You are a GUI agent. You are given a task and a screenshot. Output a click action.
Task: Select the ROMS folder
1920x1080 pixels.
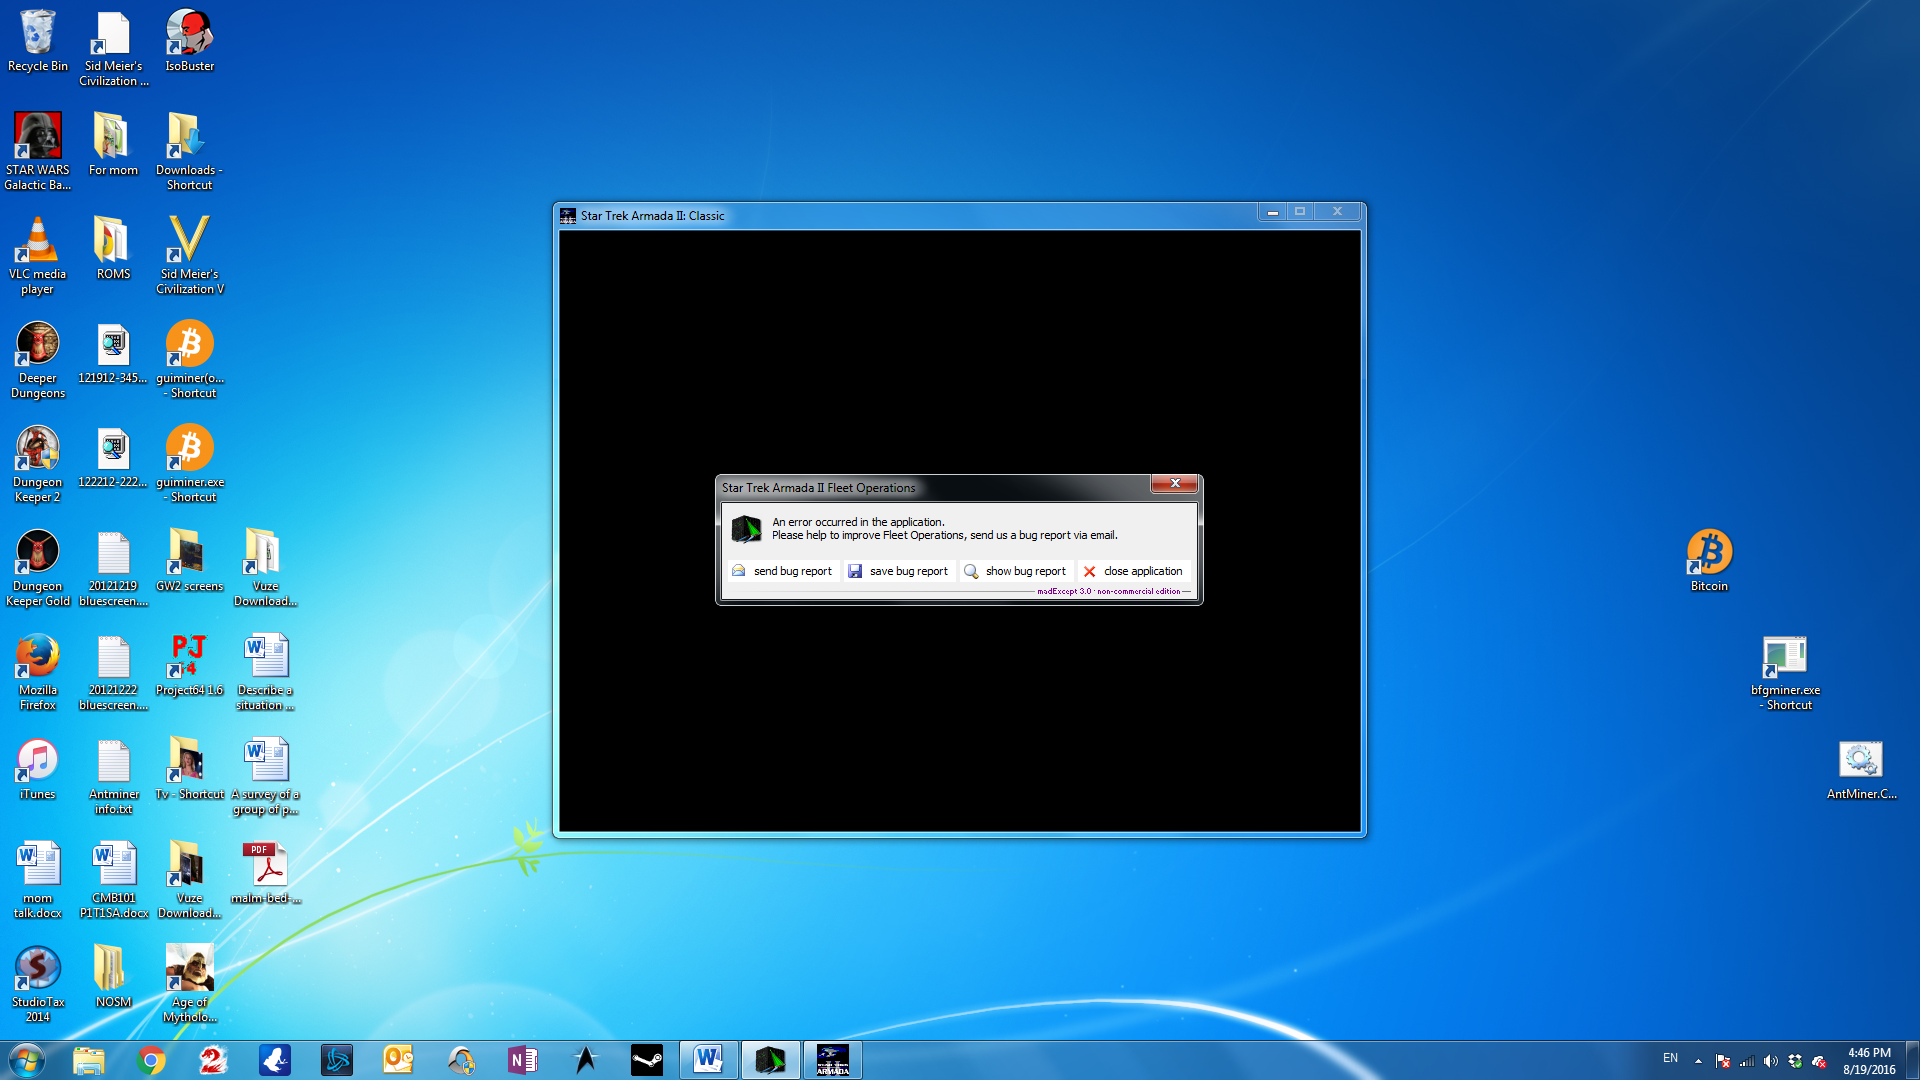pyautogui.click(x=113, y=248)
